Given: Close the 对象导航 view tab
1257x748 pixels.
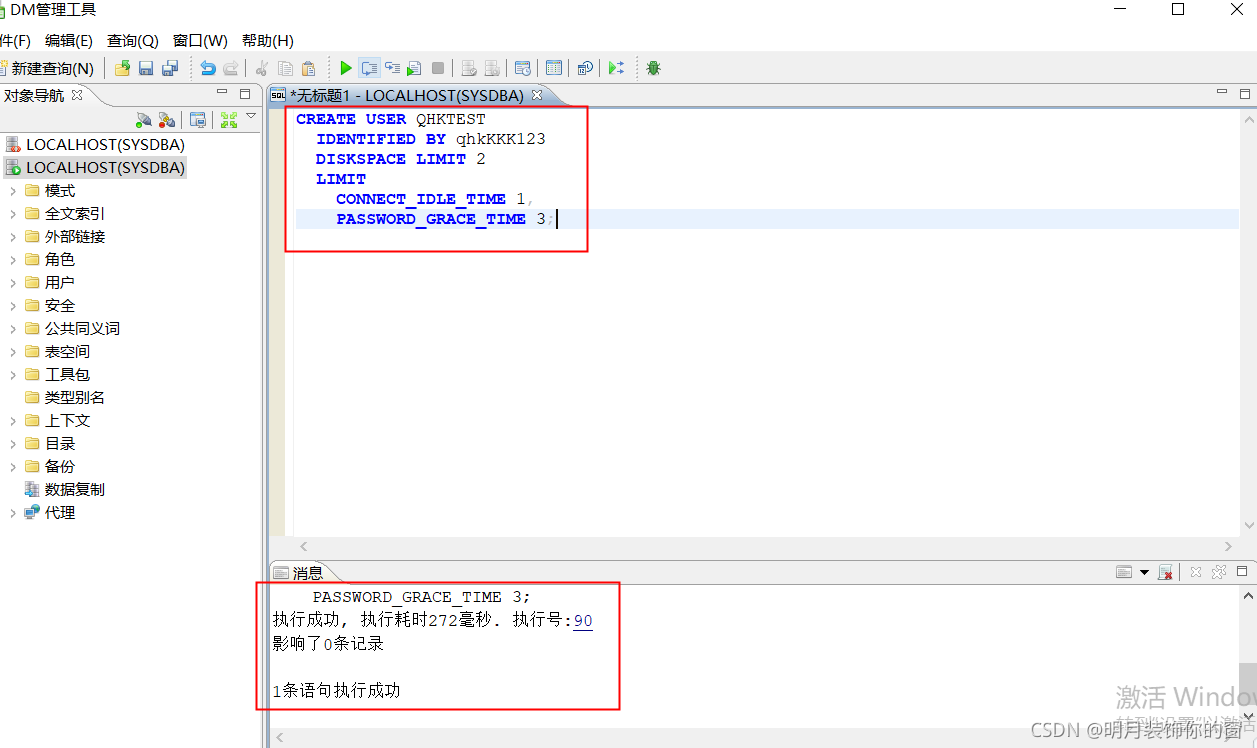Looking at the screenshot, I should (x=77, y=95).
